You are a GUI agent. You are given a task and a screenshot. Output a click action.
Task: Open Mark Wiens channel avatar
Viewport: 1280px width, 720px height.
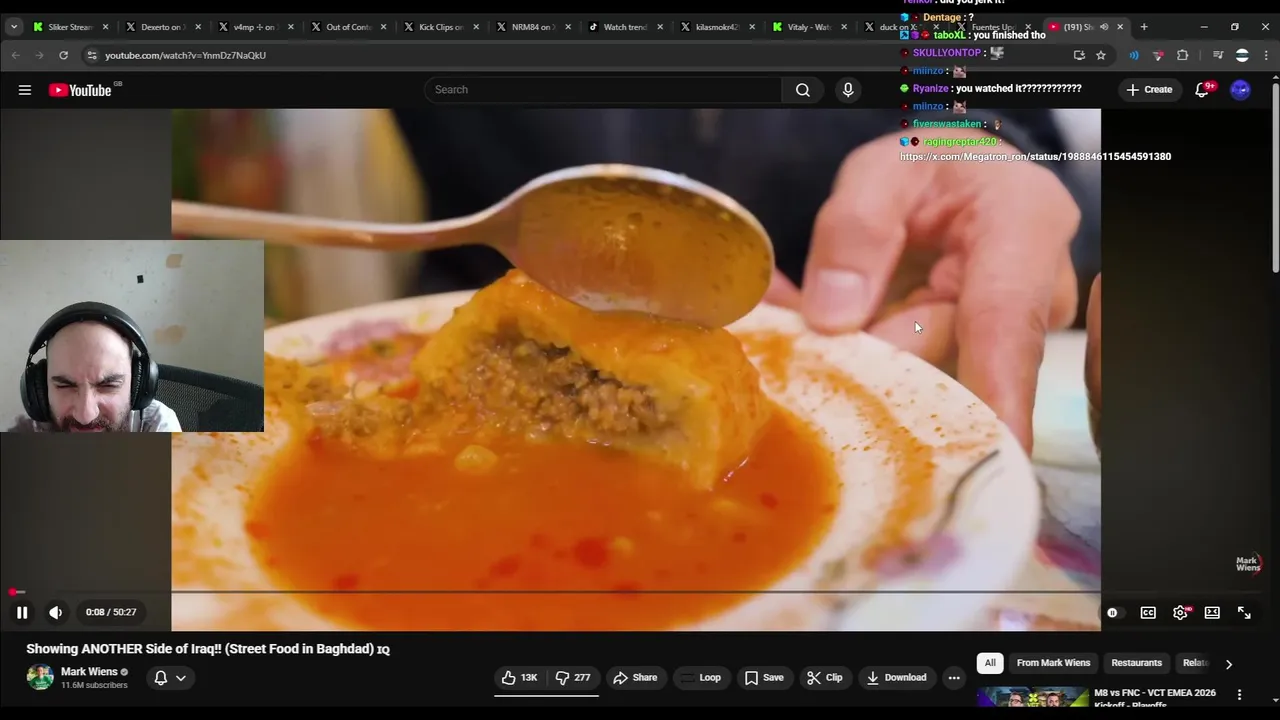[x=40, y=677]
